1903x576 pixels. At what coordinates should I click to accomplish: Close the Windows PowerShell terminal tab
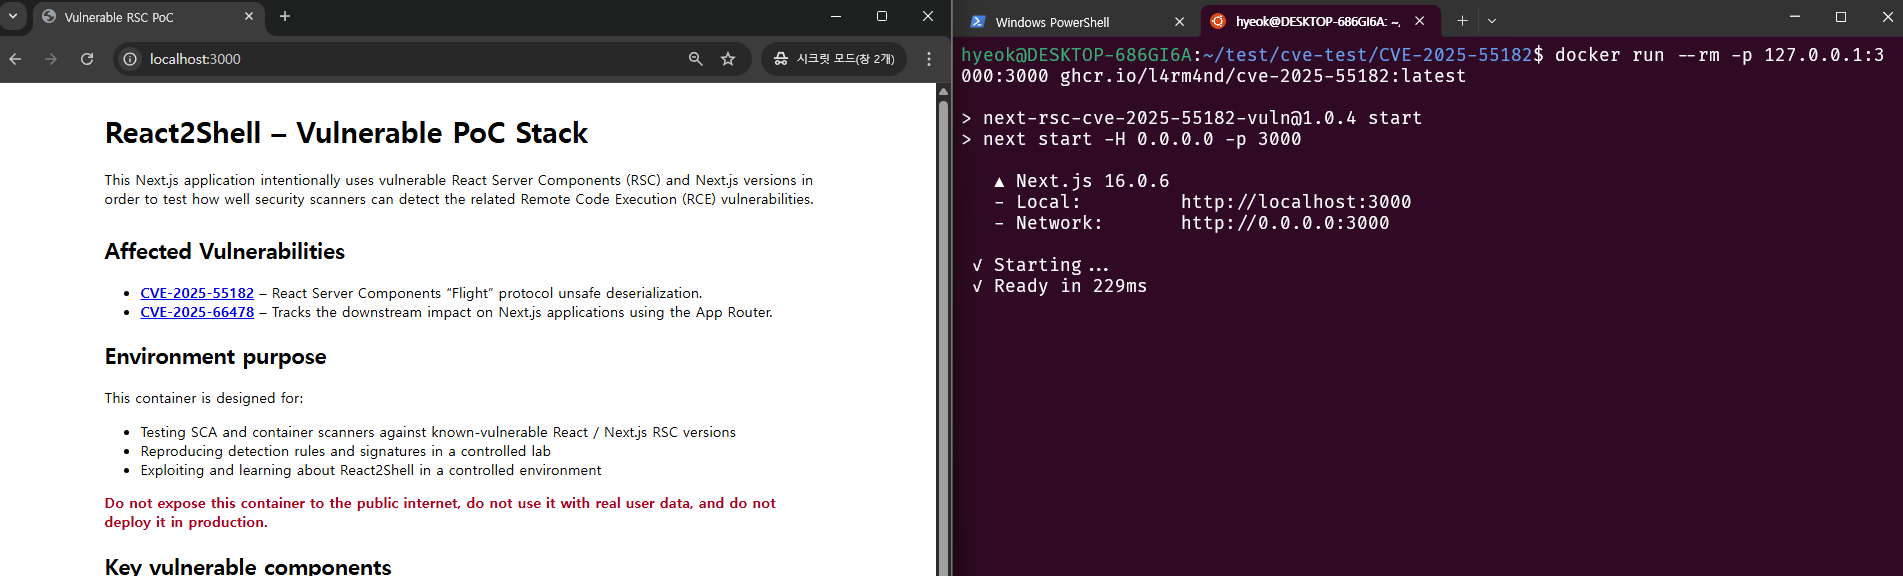(x=1180, y=21)
